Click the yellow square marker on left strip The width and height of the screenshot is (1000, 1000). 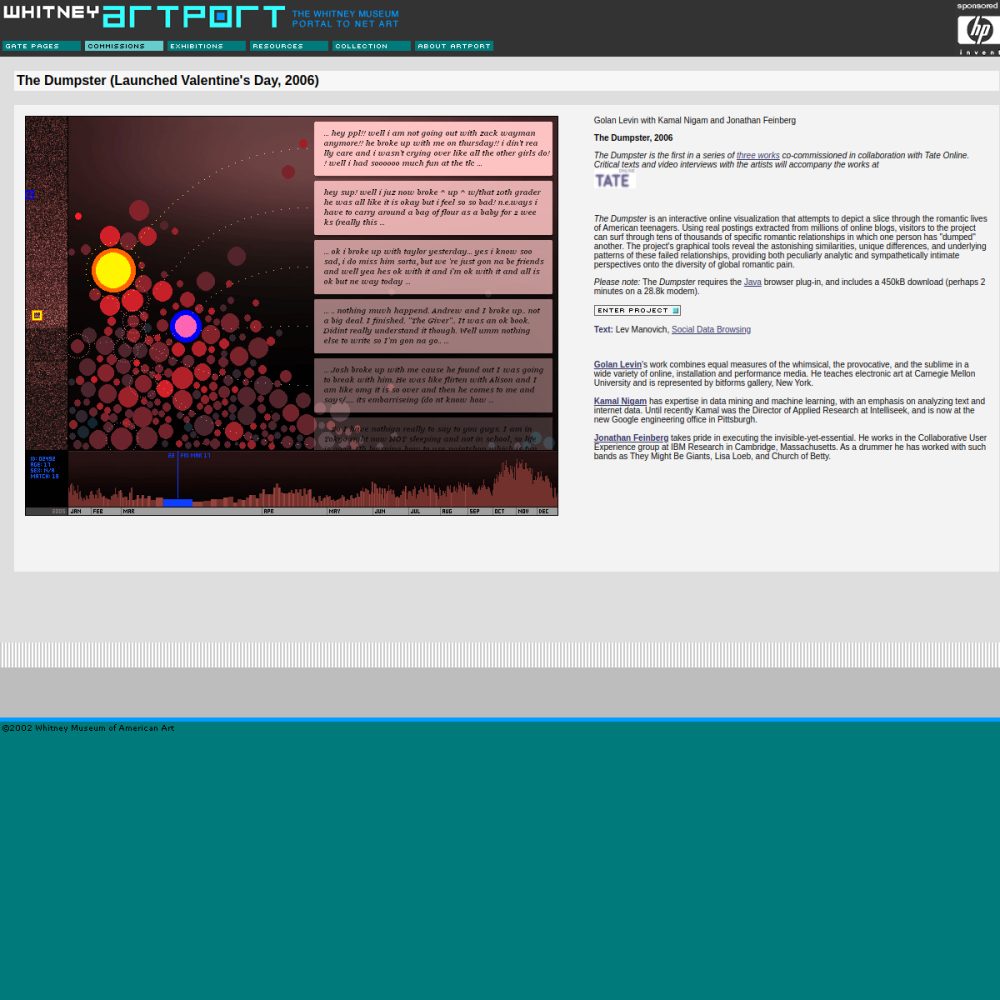click(x=37, y=315)
